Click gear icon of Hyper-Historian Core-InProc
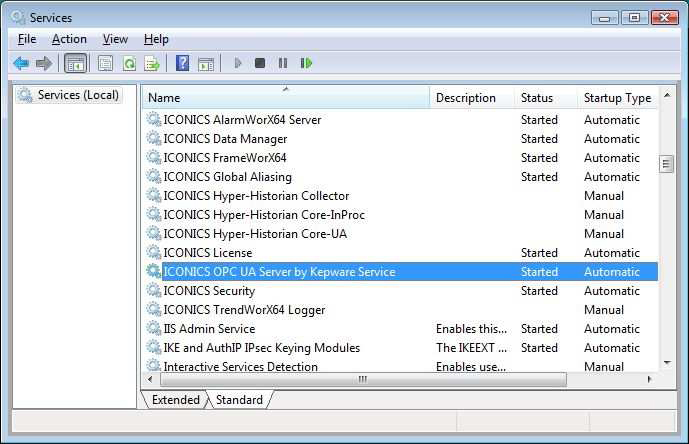 pyautogui.click(x=154, y=215)
